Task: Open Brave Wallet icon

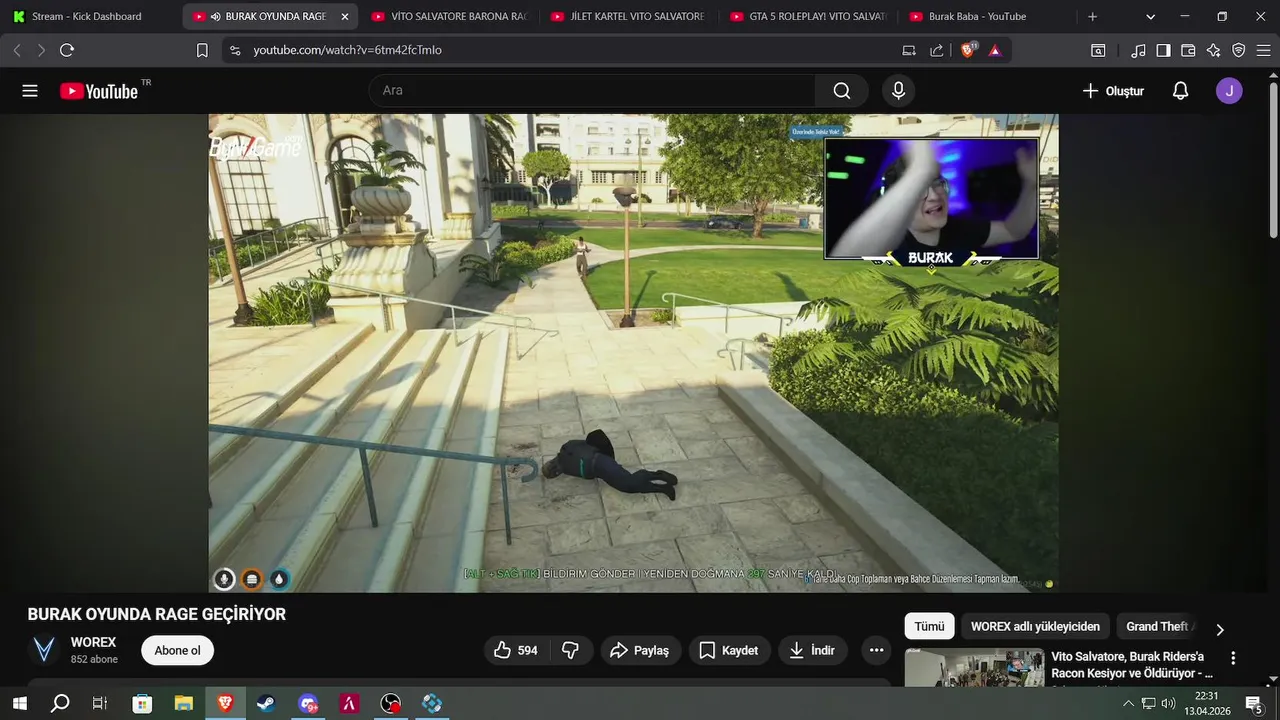Action: pyautogui.click(x=1188, y=50)
